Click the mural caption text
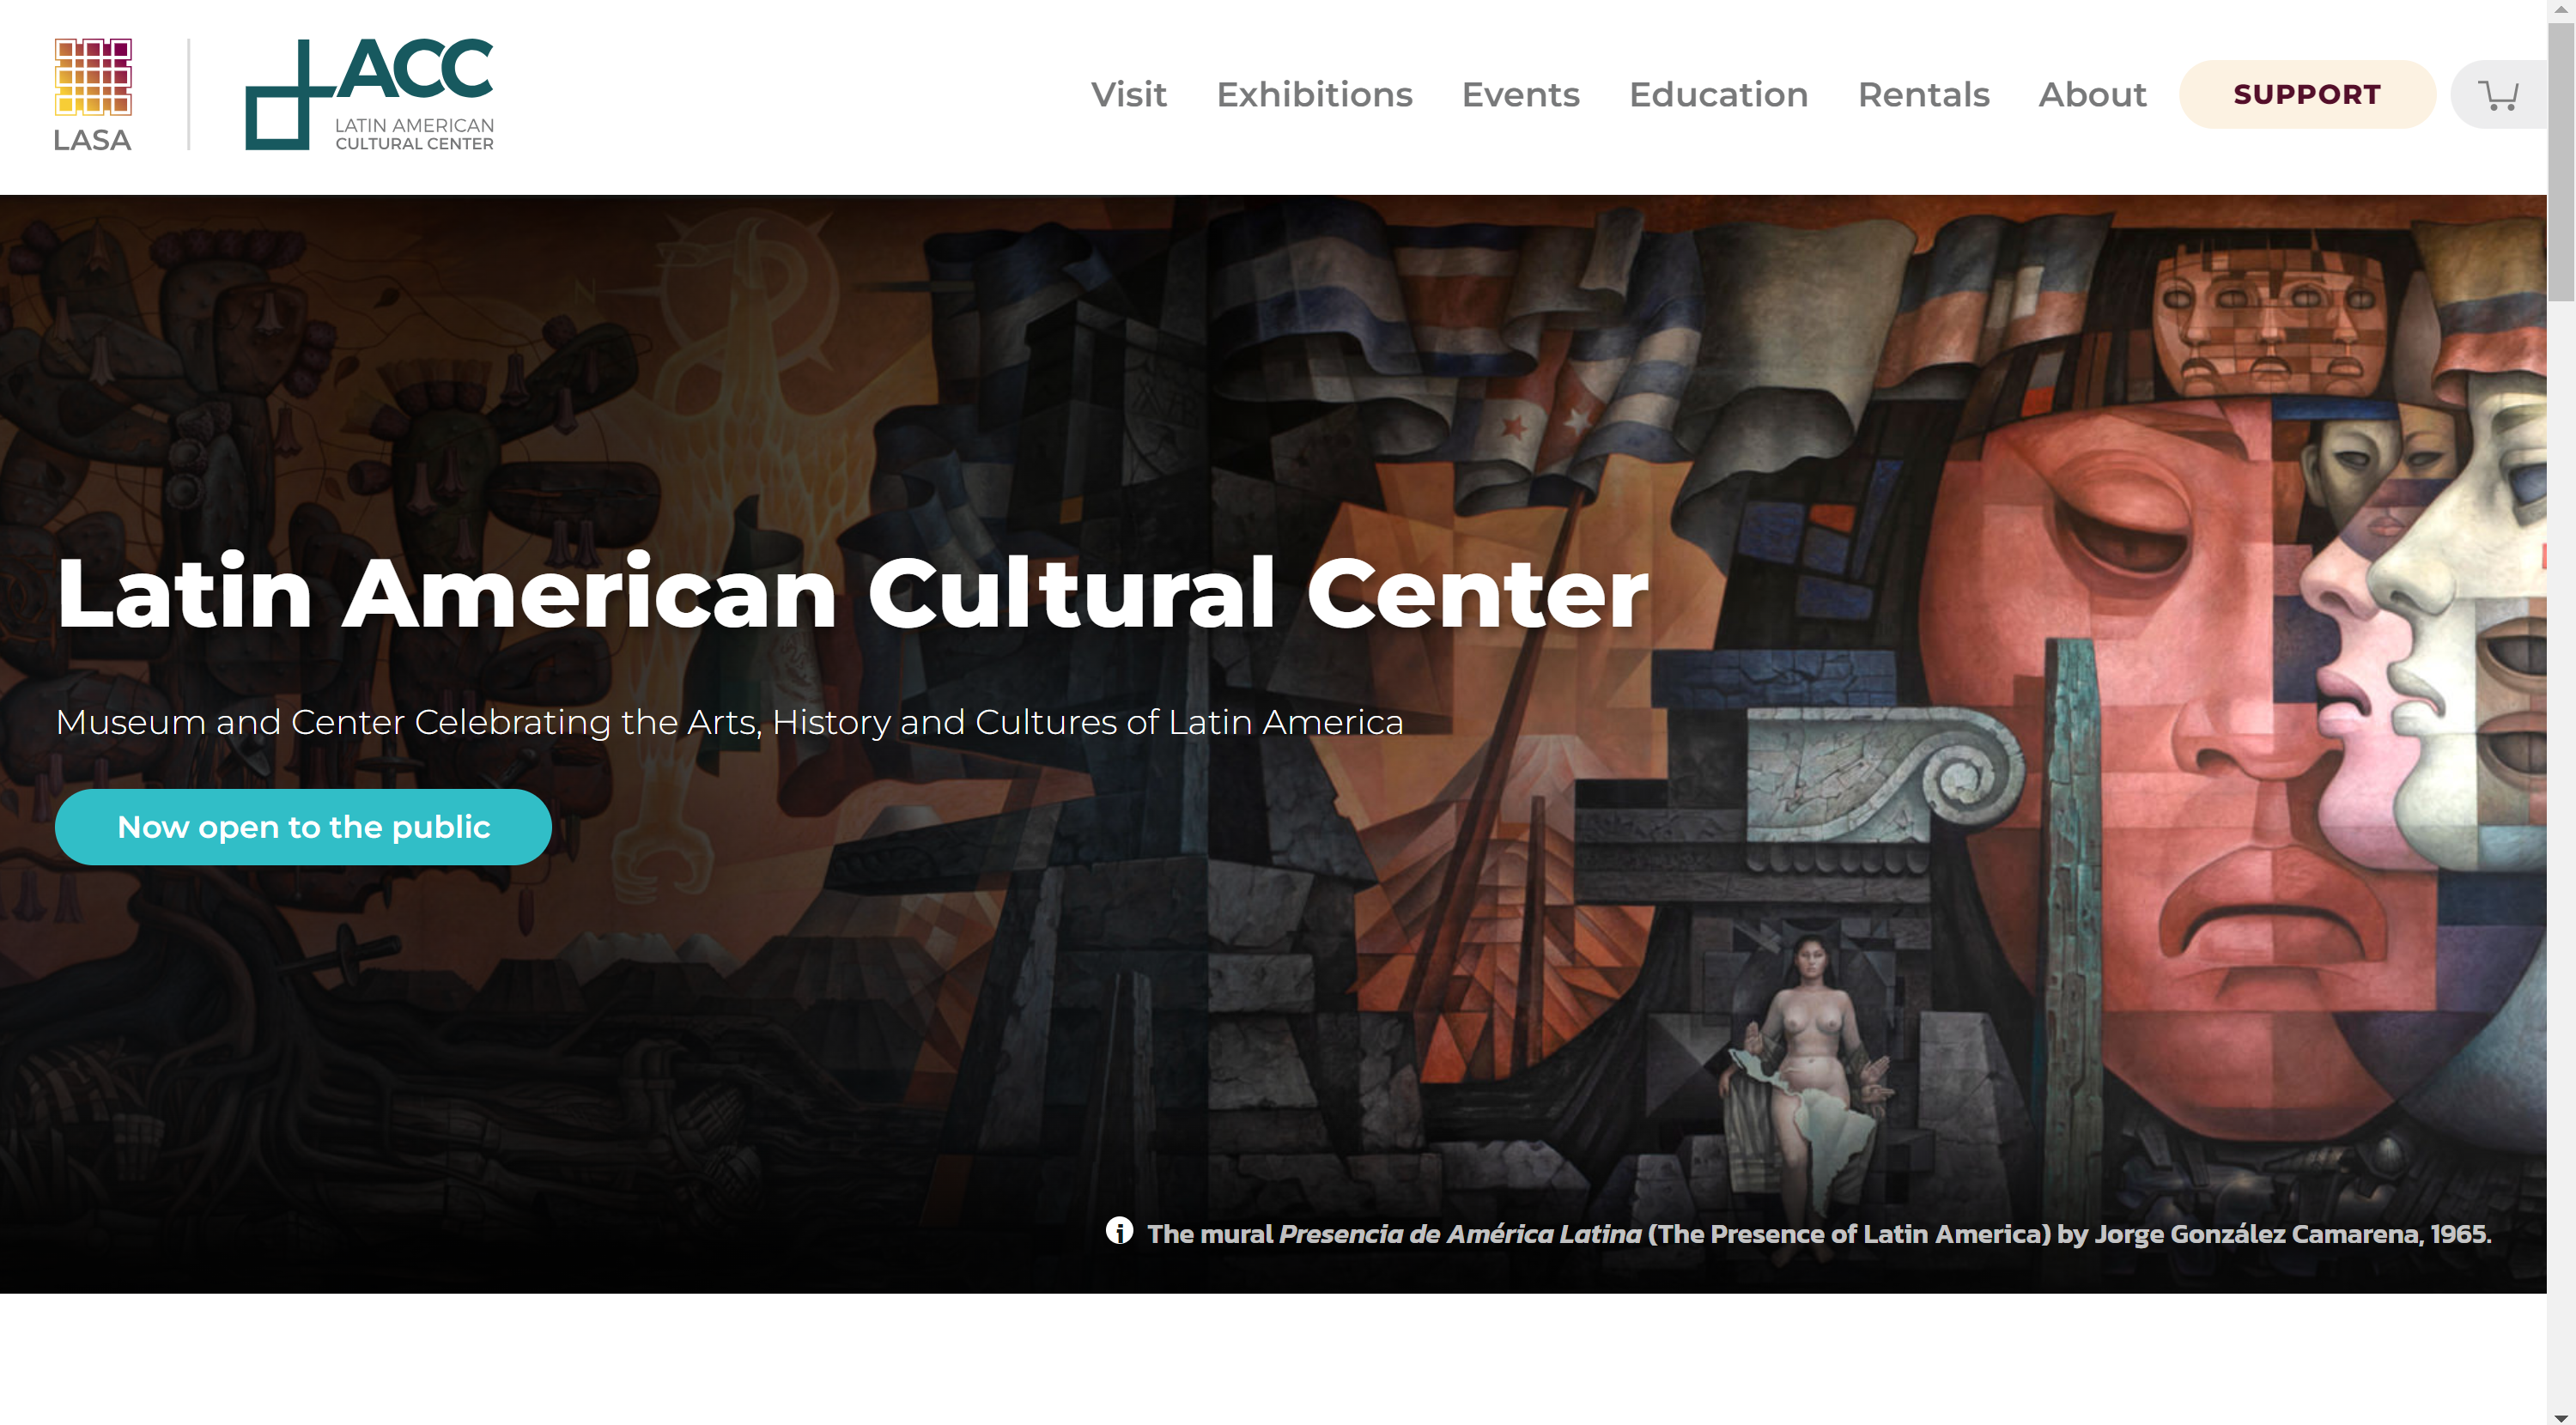The width and height of the screenshot is (2576, 1425). pyautogui.click(x=1819, y=1233)
